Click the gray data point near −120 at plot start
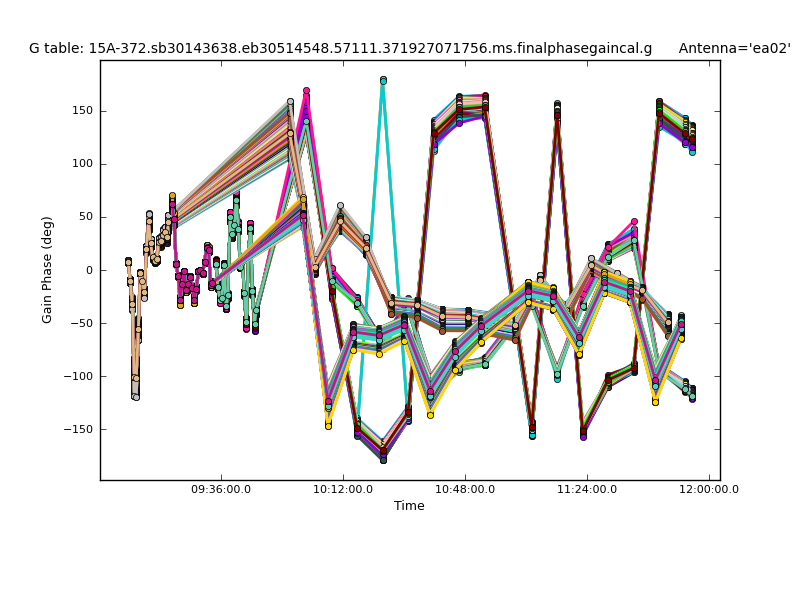Screen dimensions: 800x600 click(x=135, y=396)
